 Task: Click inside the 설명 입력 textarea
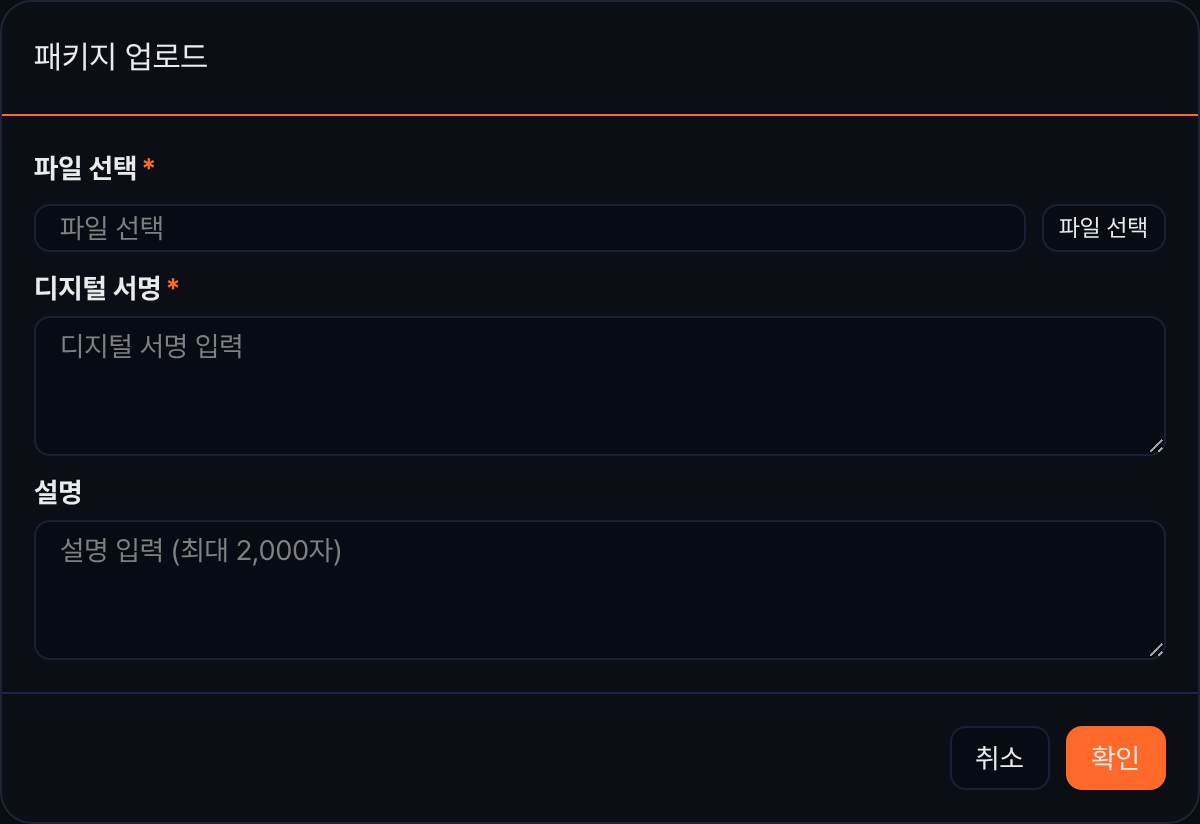coord(600,590)
